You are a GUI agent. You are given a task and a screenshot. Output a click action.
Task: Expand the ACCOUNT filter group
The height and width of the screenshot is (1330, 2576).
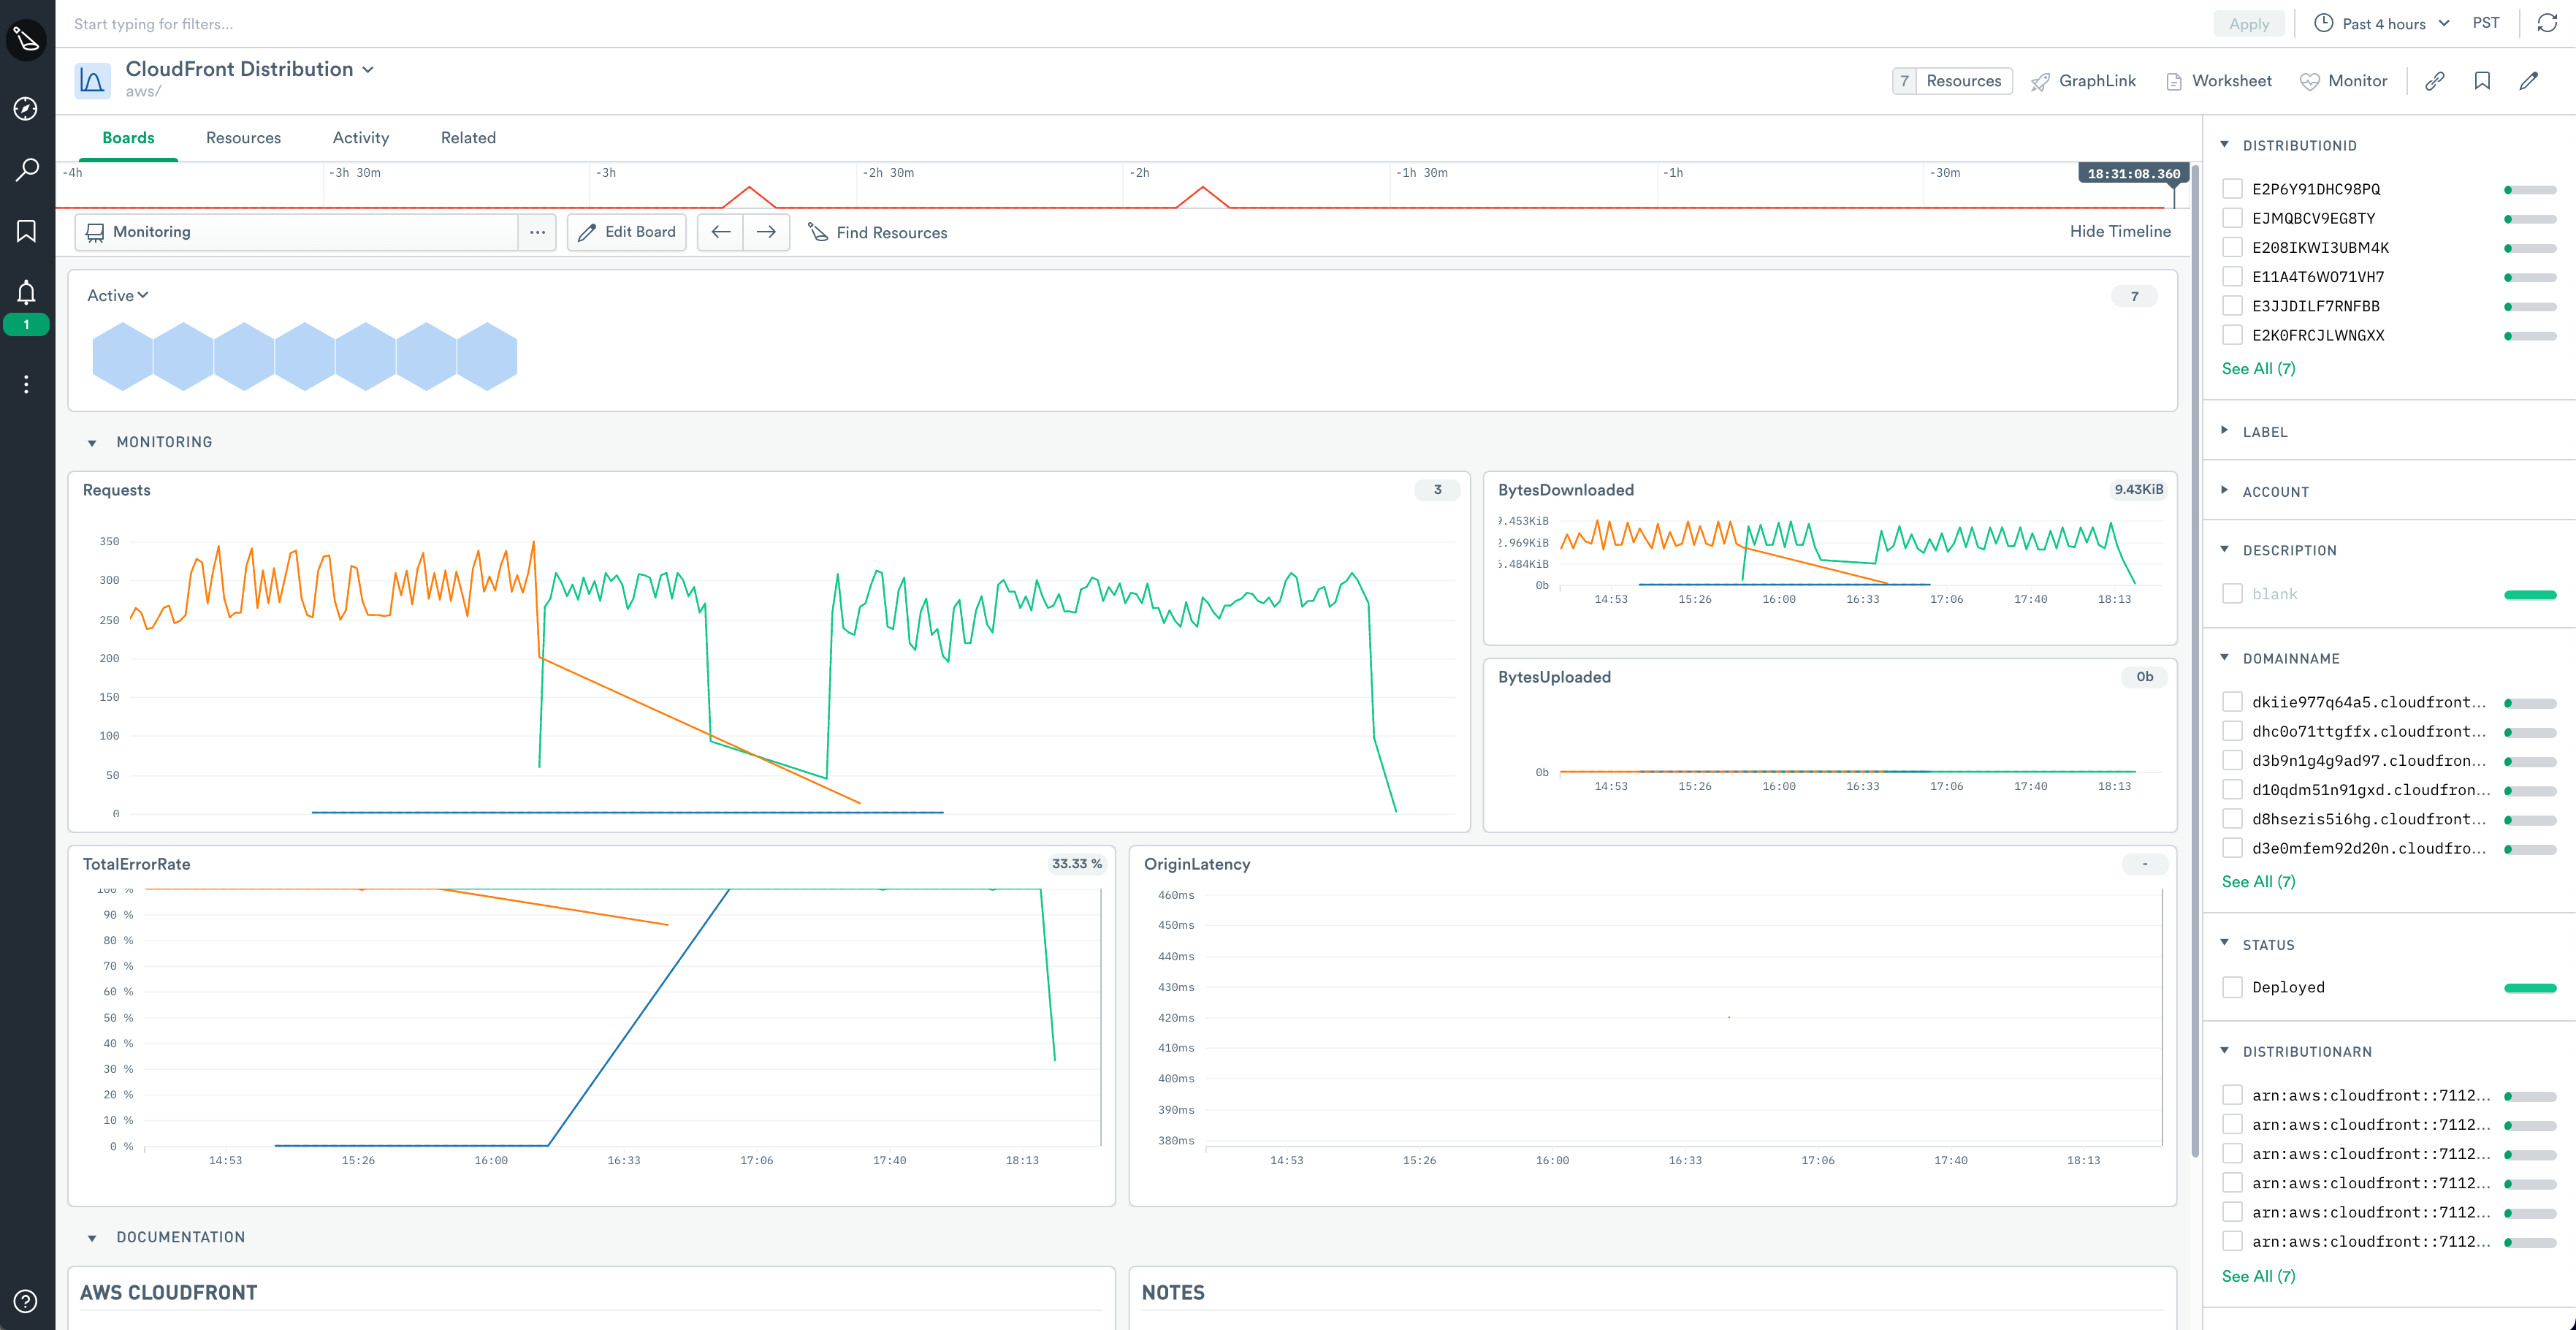pyautogui.click(x=2224, y=491)
